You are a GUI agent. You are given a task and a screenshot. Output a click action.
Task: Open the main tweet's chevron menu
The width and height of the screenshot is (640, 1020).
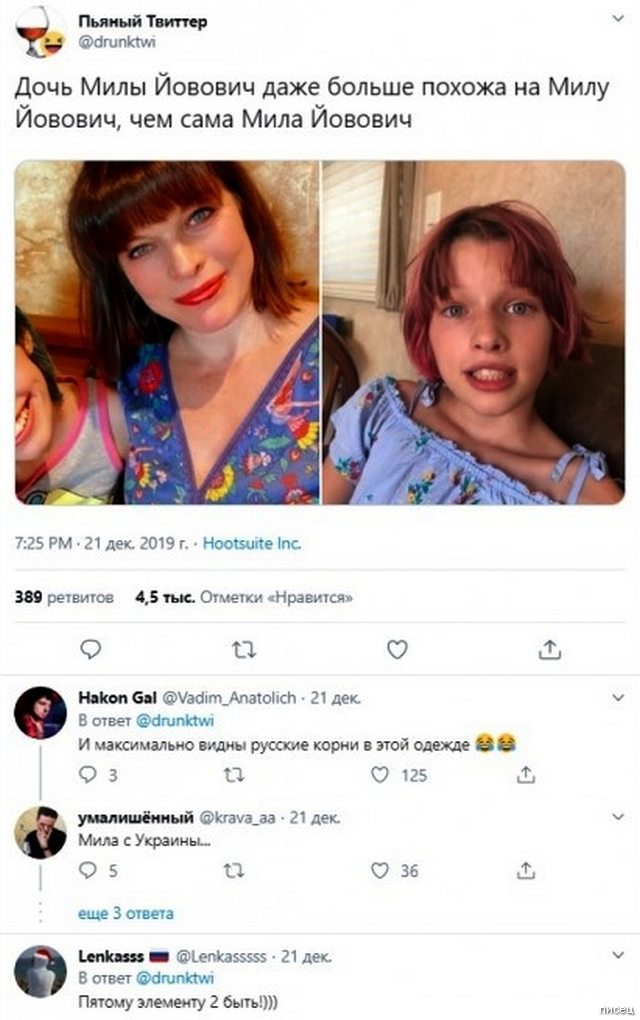click(619, 22)
